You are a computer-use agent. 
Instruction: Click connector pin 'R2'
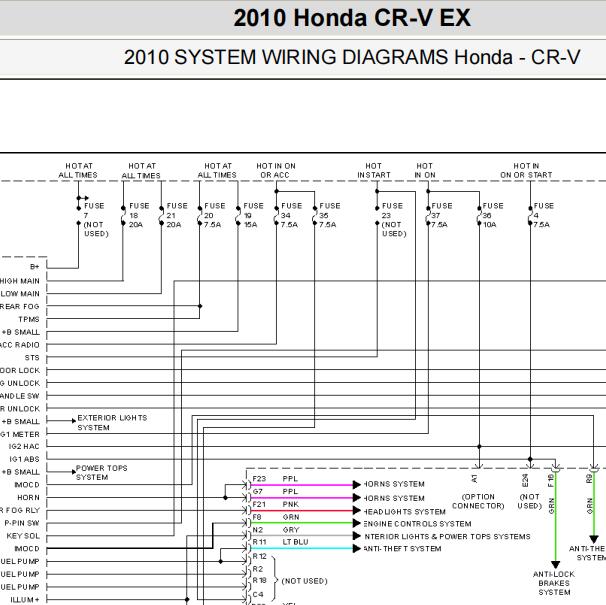point(258,569)
